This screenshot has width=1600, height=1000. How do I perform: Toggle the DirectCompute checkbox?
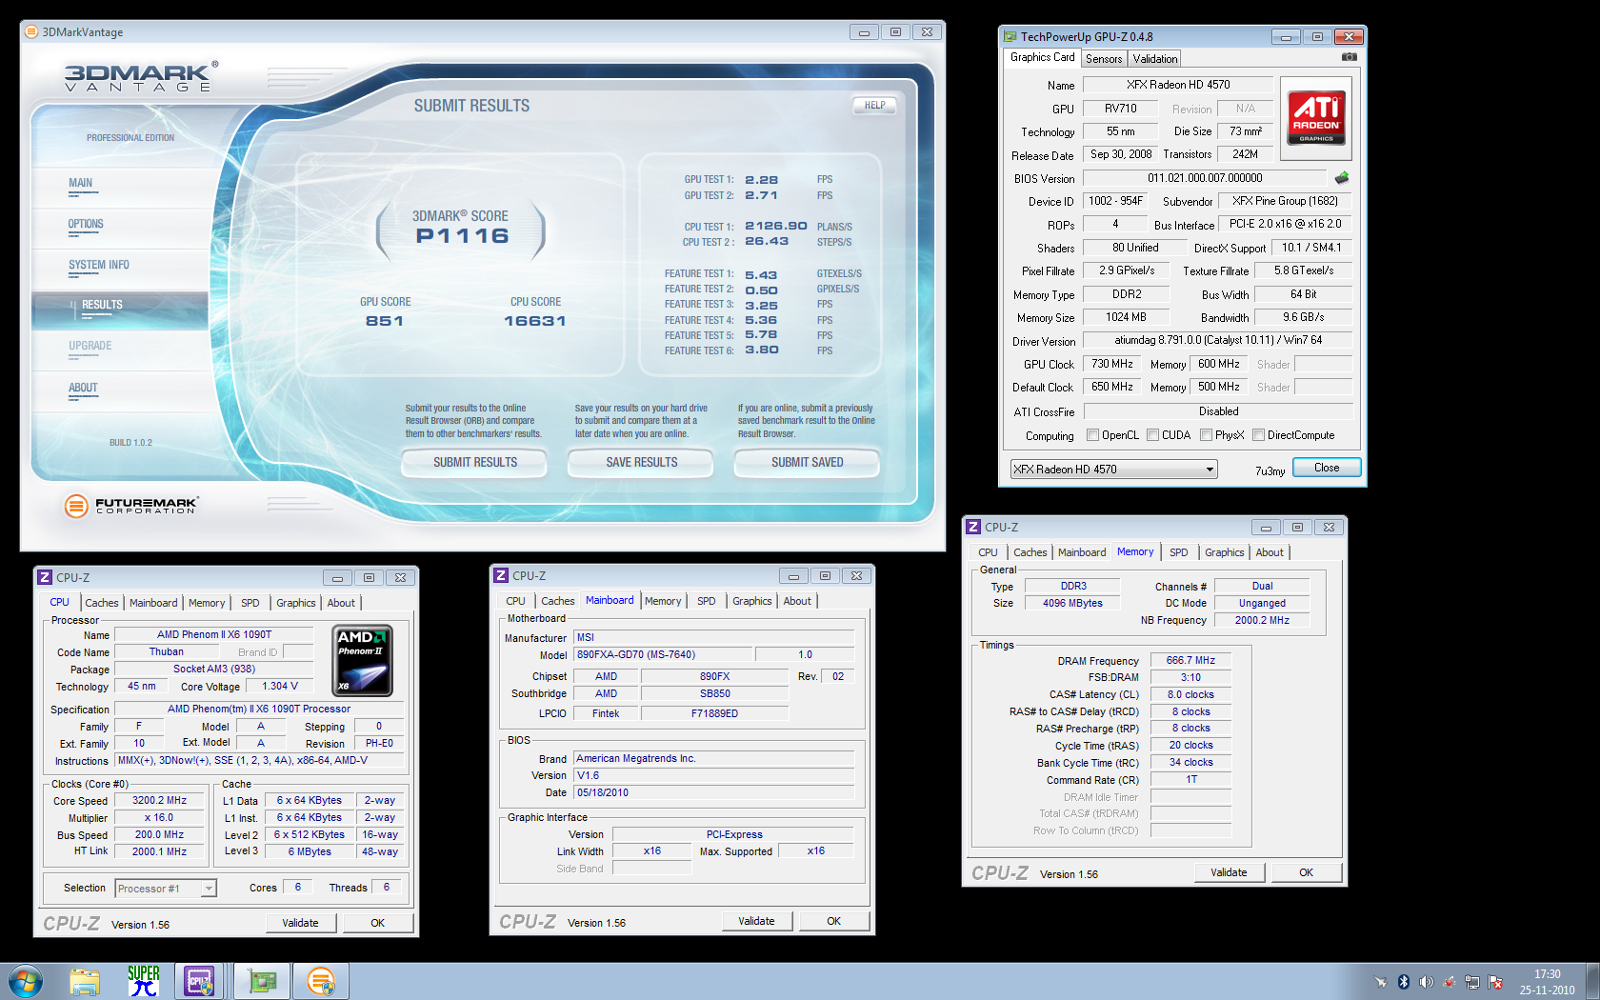click(1258, 435)
